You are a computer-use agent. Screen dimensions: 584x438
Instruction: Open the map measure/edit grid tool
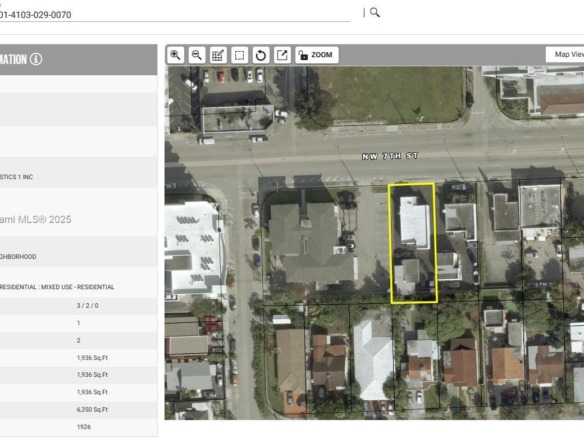click(218, 55)
